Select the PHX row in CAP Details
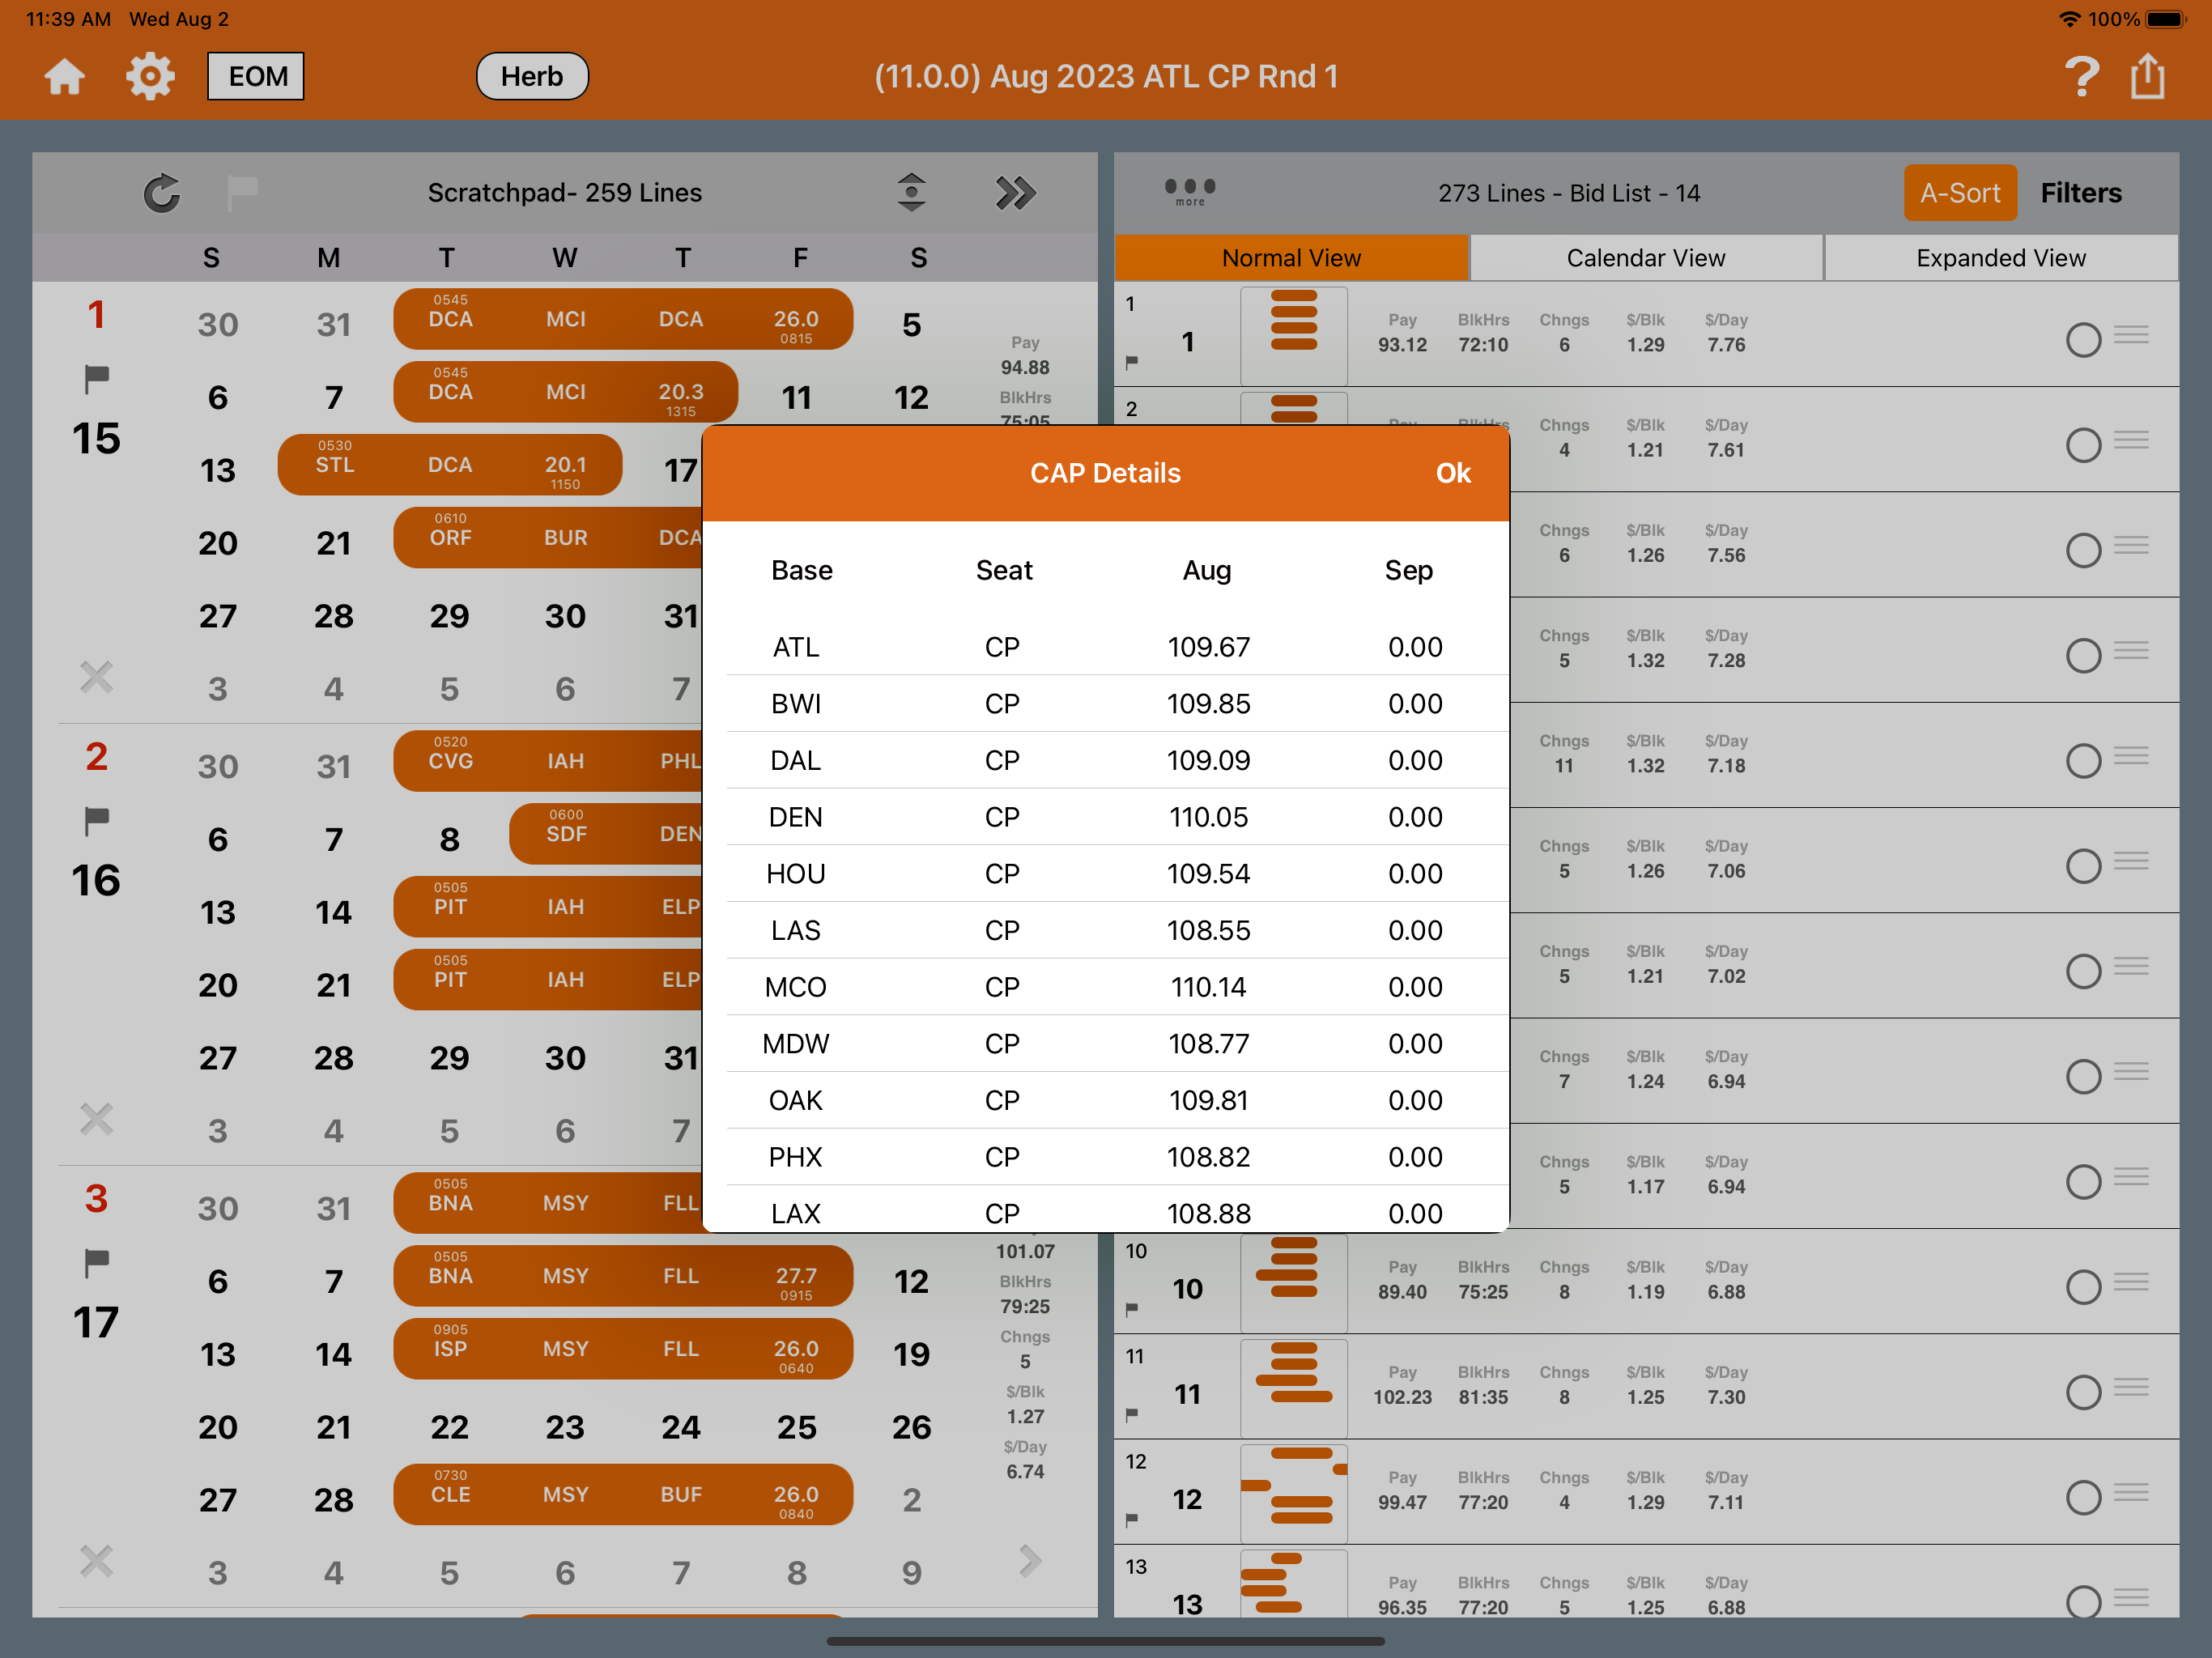 tap(1106, 1157)
